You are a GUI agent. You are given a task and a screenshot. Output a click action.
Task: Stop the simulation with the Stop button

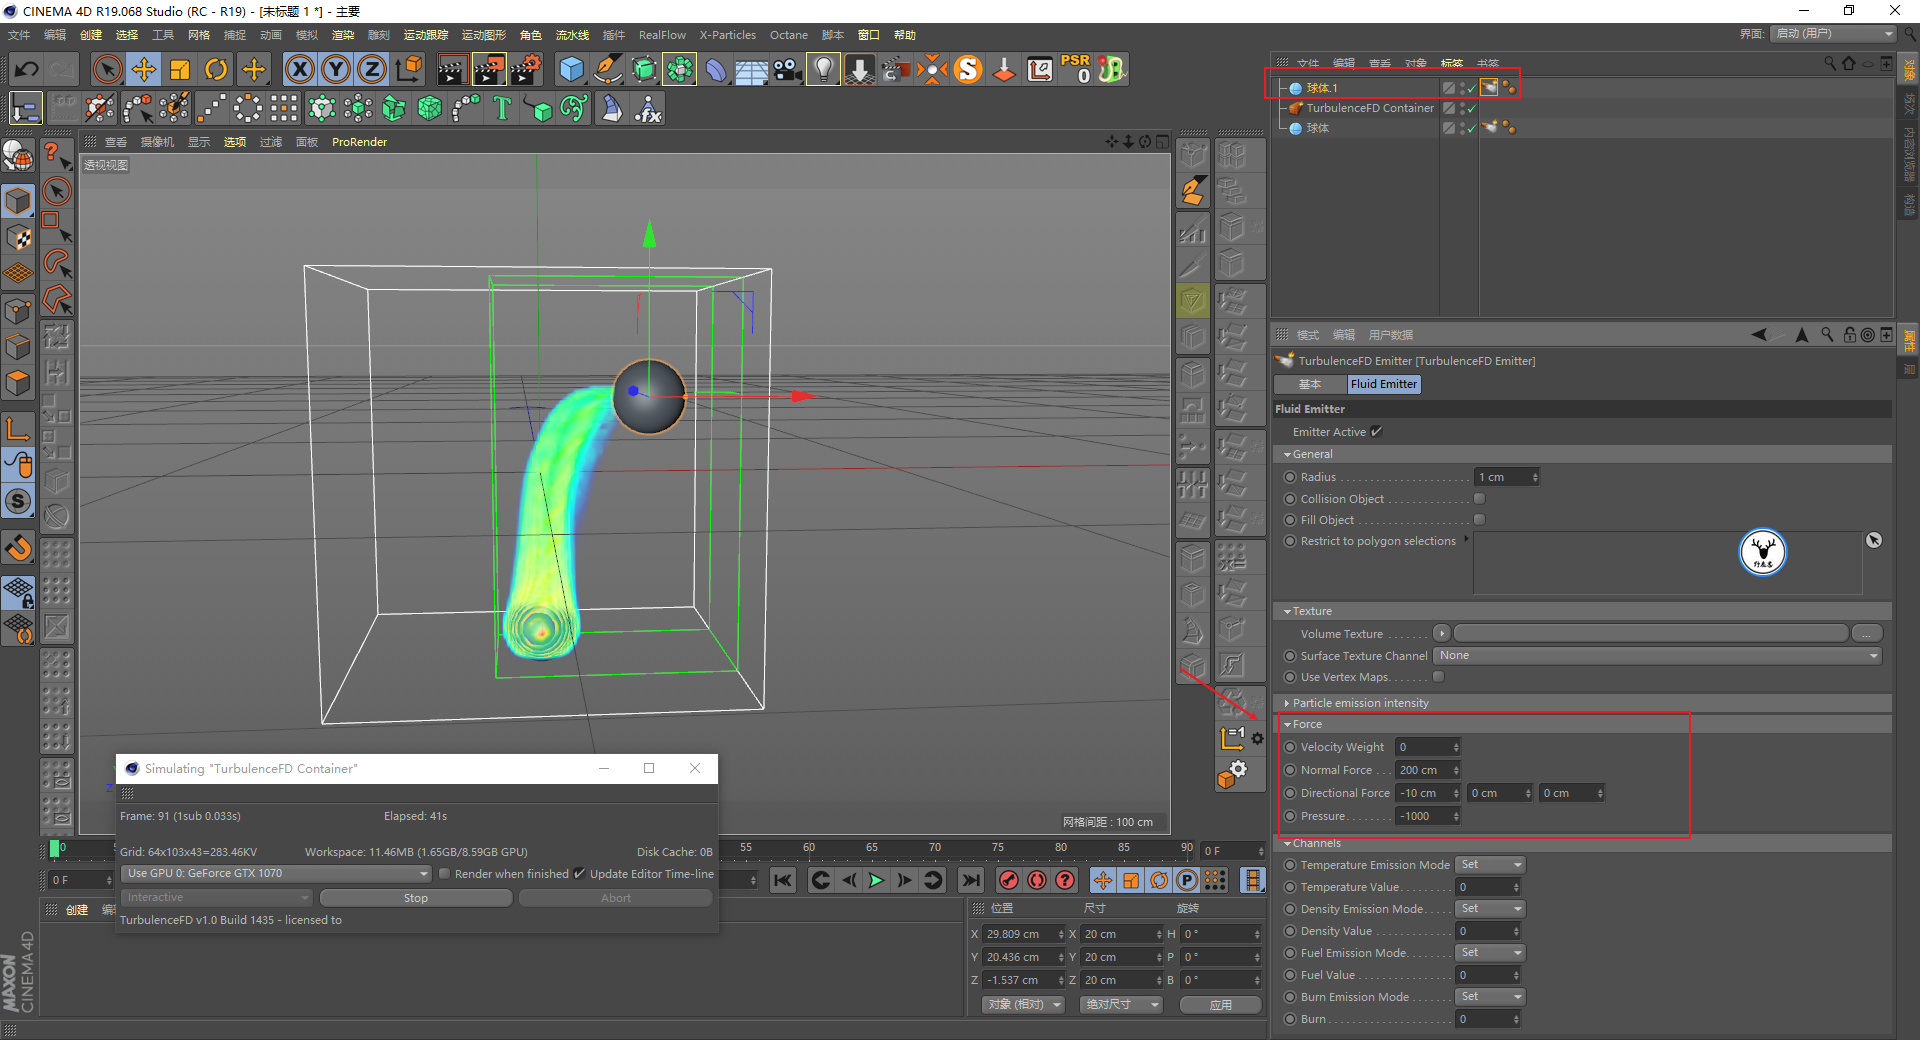click(415, 898)
